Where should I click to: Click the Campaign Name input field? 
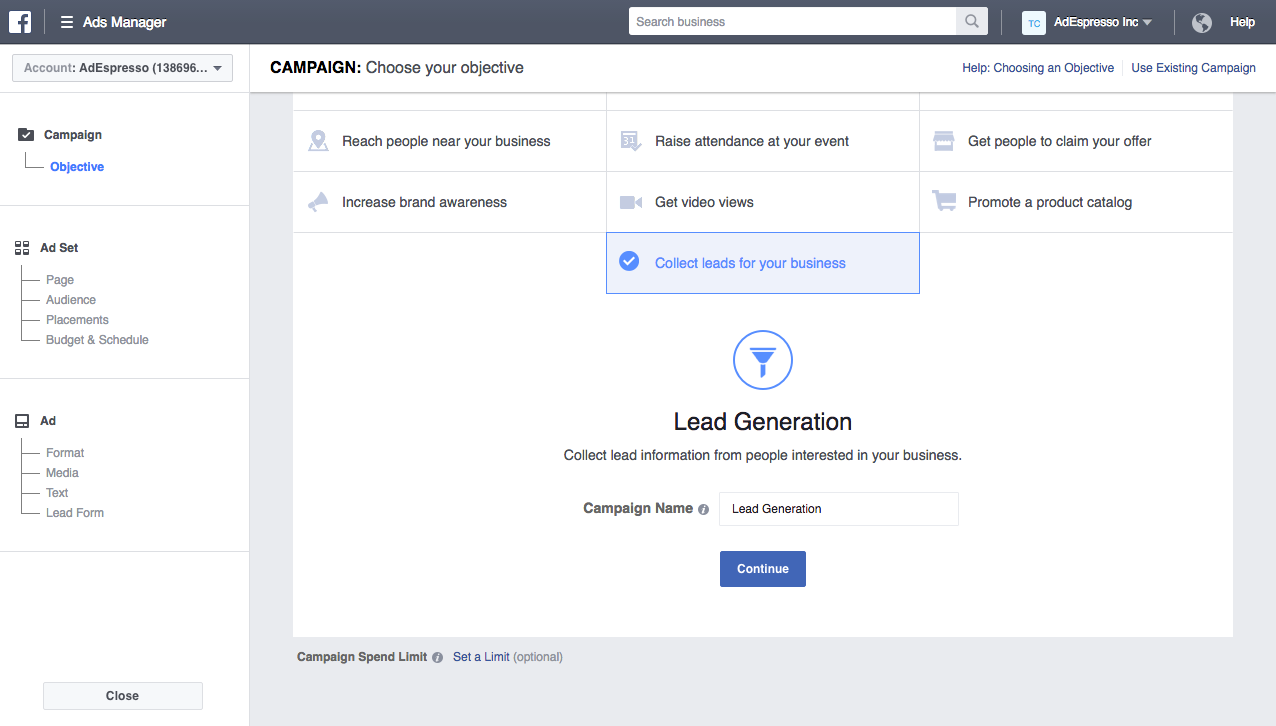click(839, 509)
